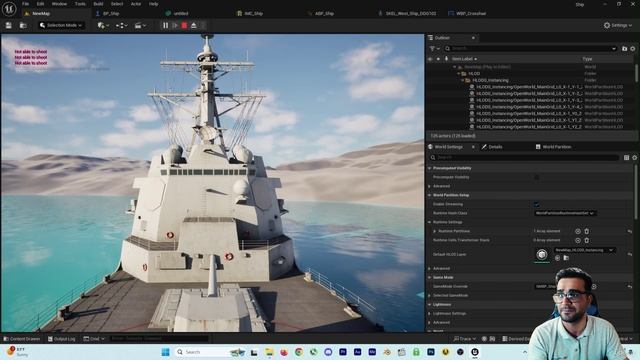Click the eject from player icon
The width and height of the screenshot is (640, 360).
point(194,25)
